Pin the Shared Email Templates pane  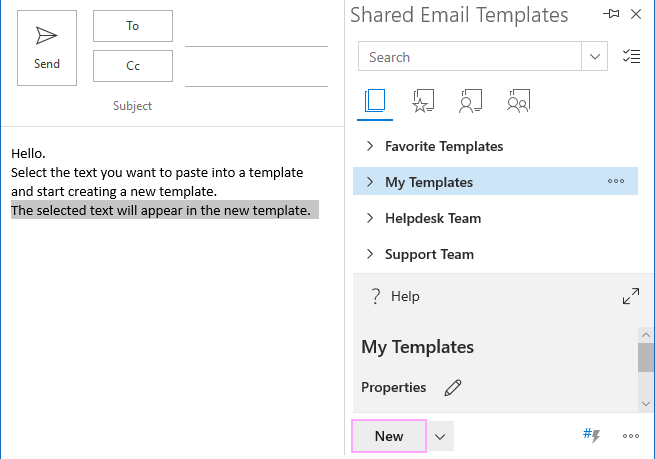pyautogui.click(x=611, y=14)
